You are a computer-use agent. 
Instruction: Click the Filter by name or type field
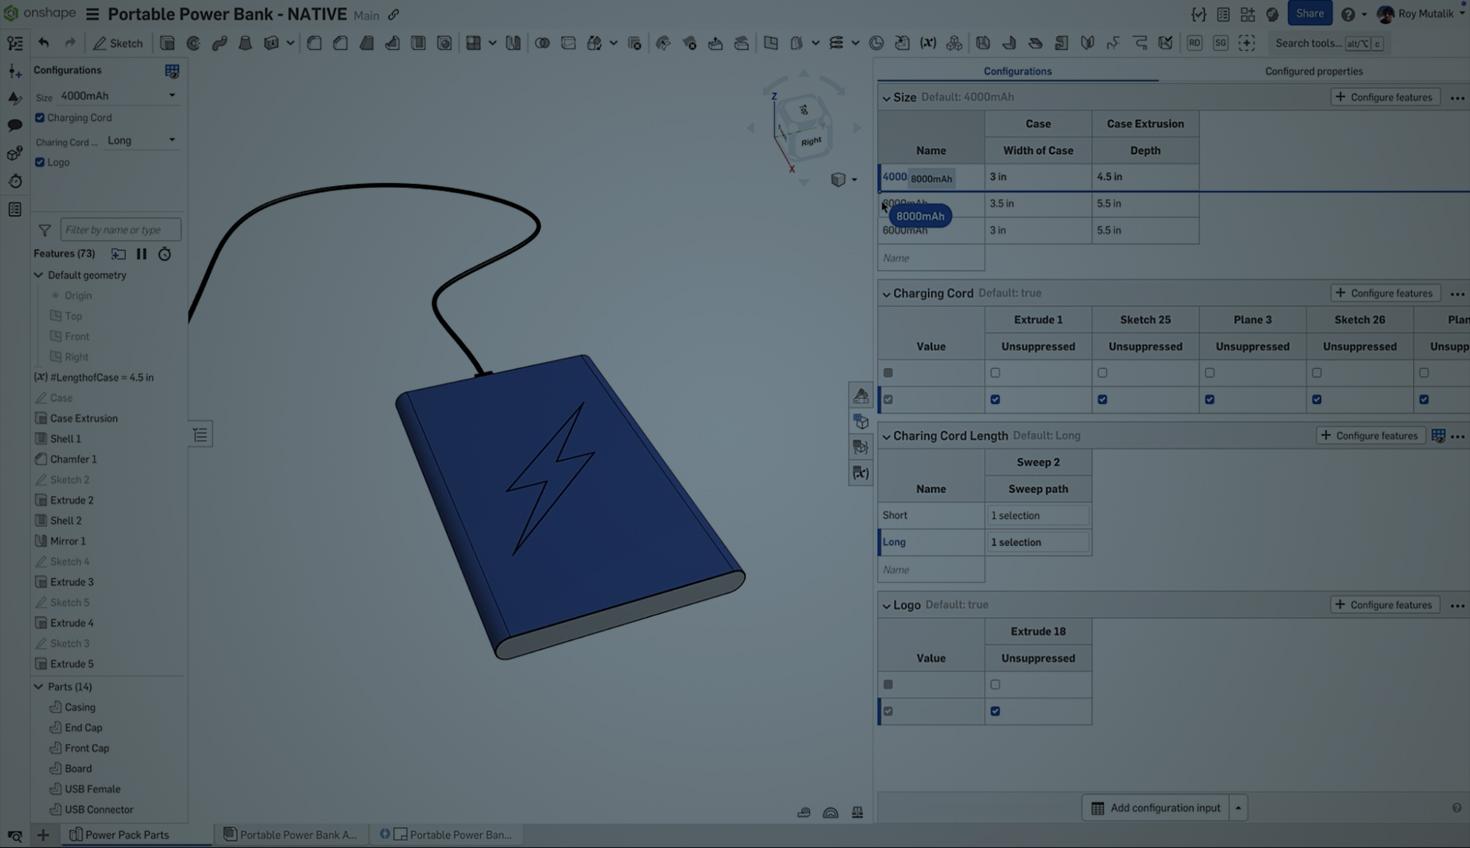[x=120, y=229]
